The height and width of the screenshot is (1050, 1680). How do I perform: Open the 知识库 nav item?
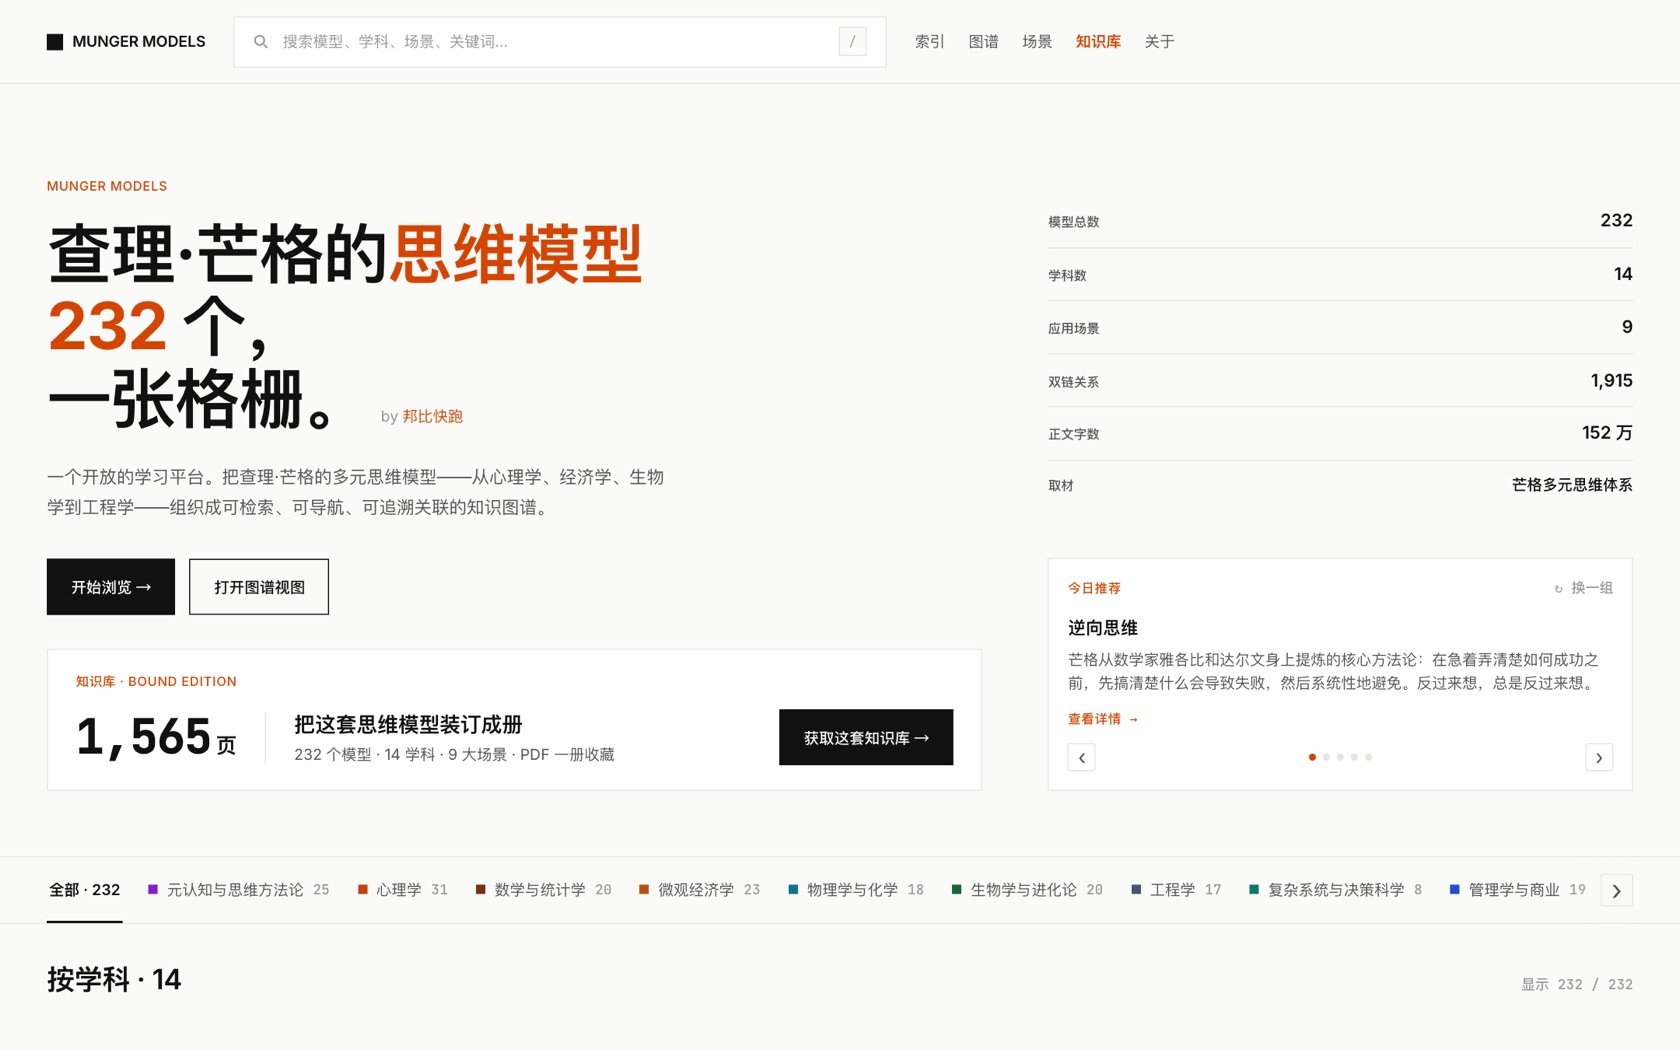(1098, 42)
